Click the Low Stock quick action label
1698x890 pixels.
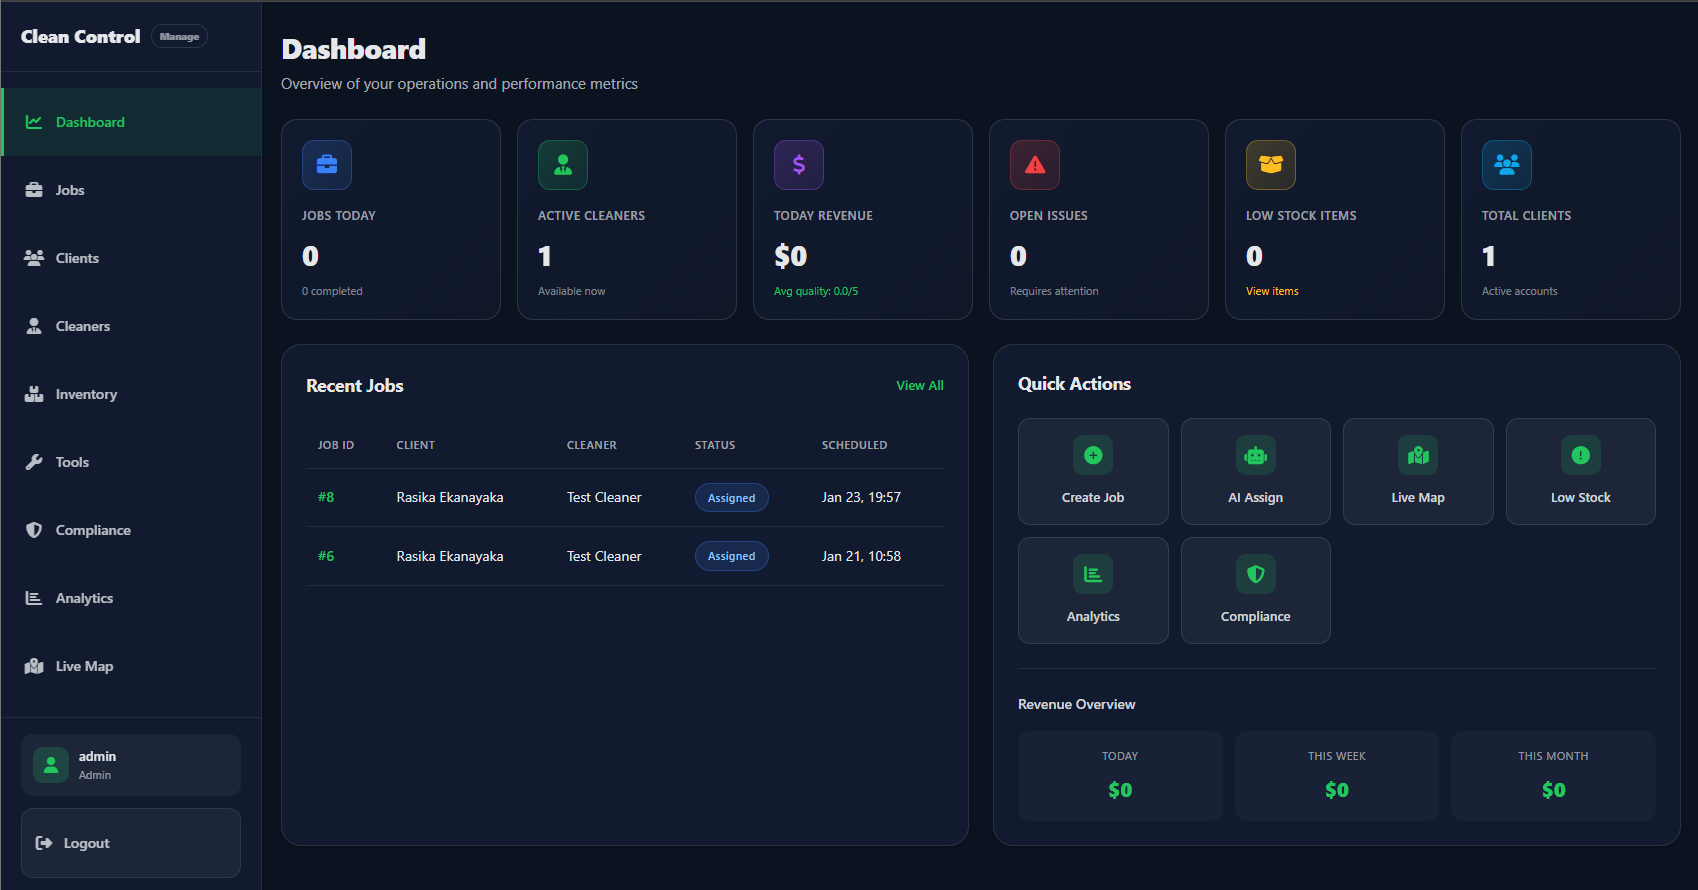[x=1581, y=497]
